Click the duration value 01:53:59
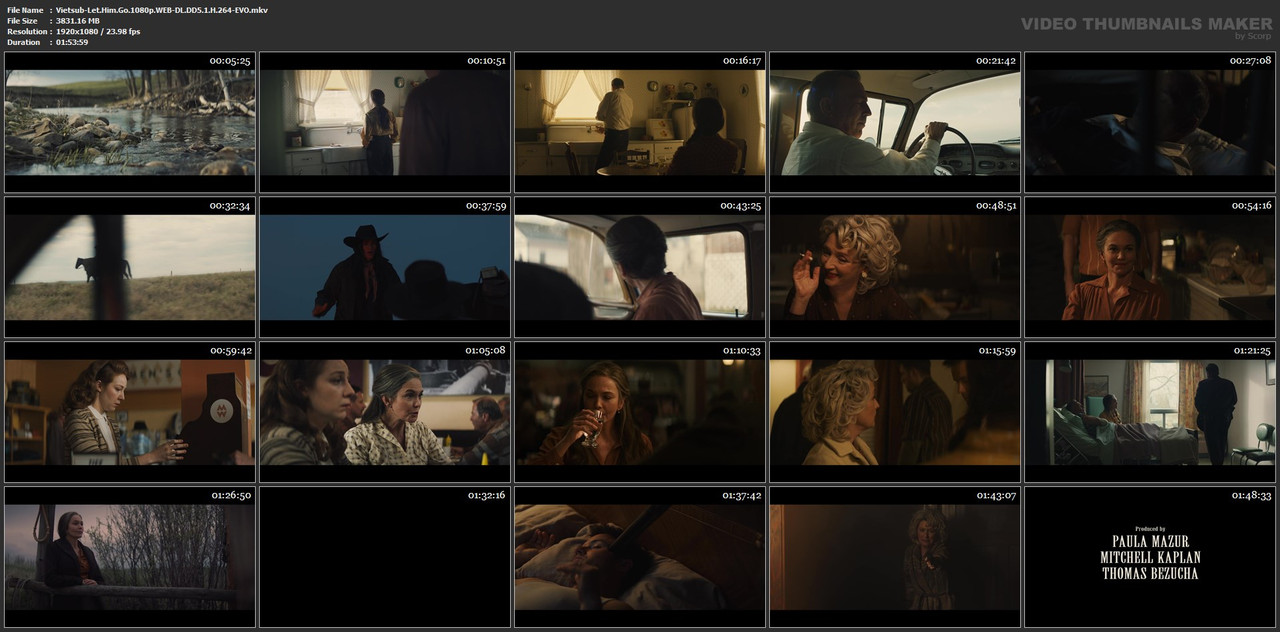 [x=72, y=42]
